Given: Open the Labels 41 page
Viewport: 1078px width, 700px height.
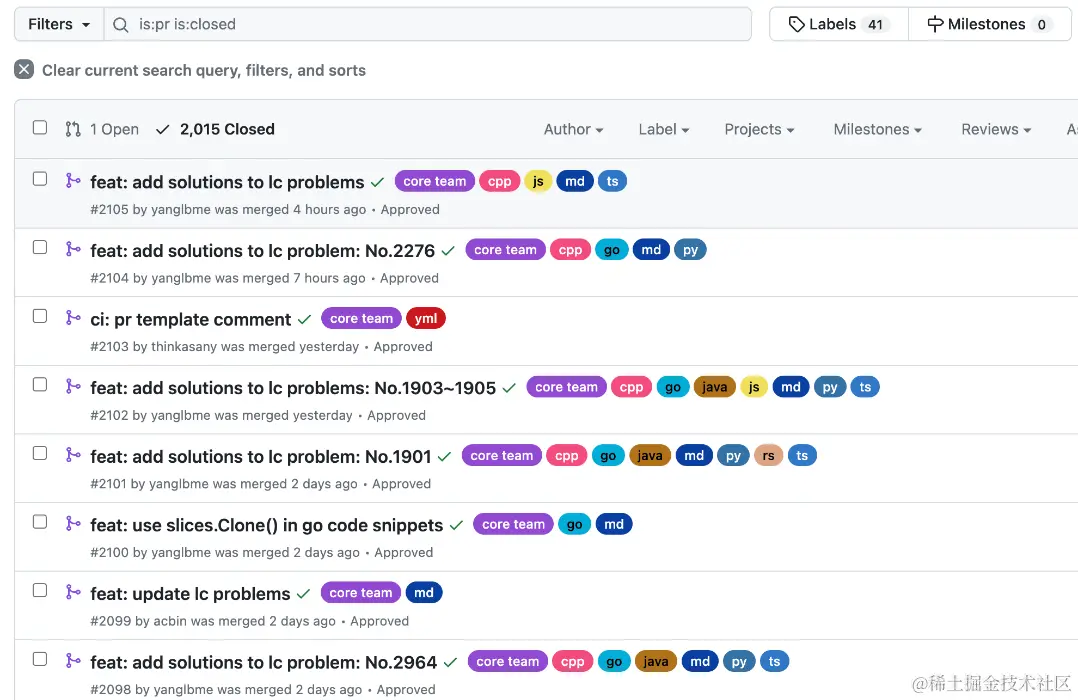Looking at the screenshot, I should click(x=839, y=24).
